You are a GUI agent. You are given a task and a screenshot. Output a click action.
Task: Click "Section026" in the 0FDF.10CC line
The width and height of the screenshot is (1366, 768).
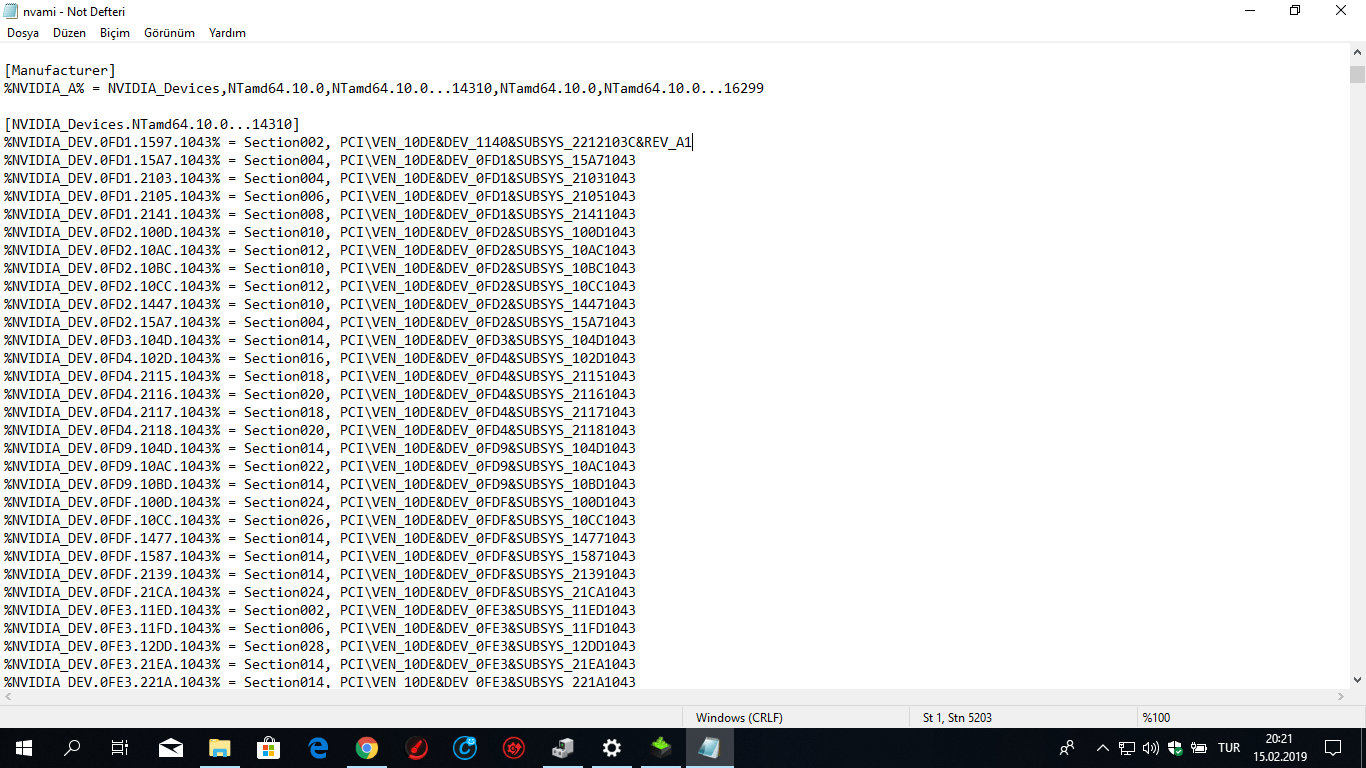(x=284, y=520)
